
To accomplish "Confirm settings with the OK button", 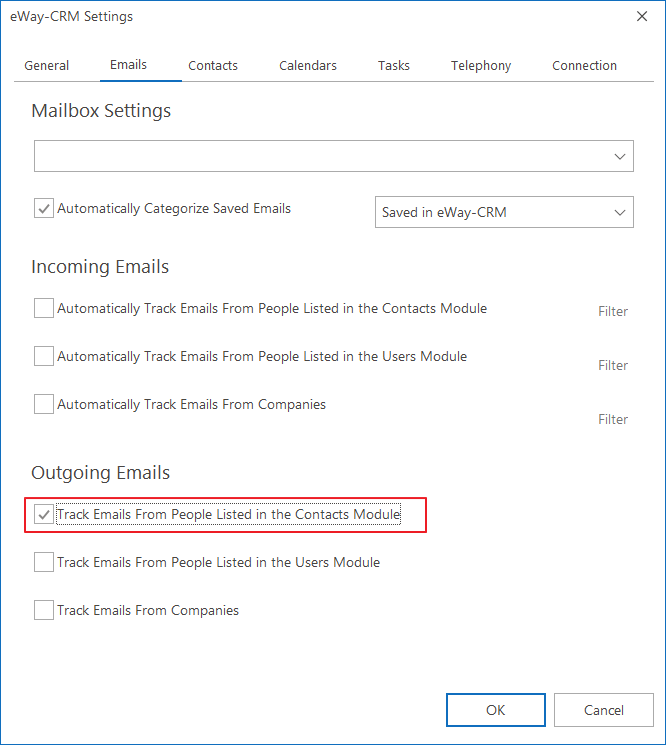I will (x=495, y=710).
